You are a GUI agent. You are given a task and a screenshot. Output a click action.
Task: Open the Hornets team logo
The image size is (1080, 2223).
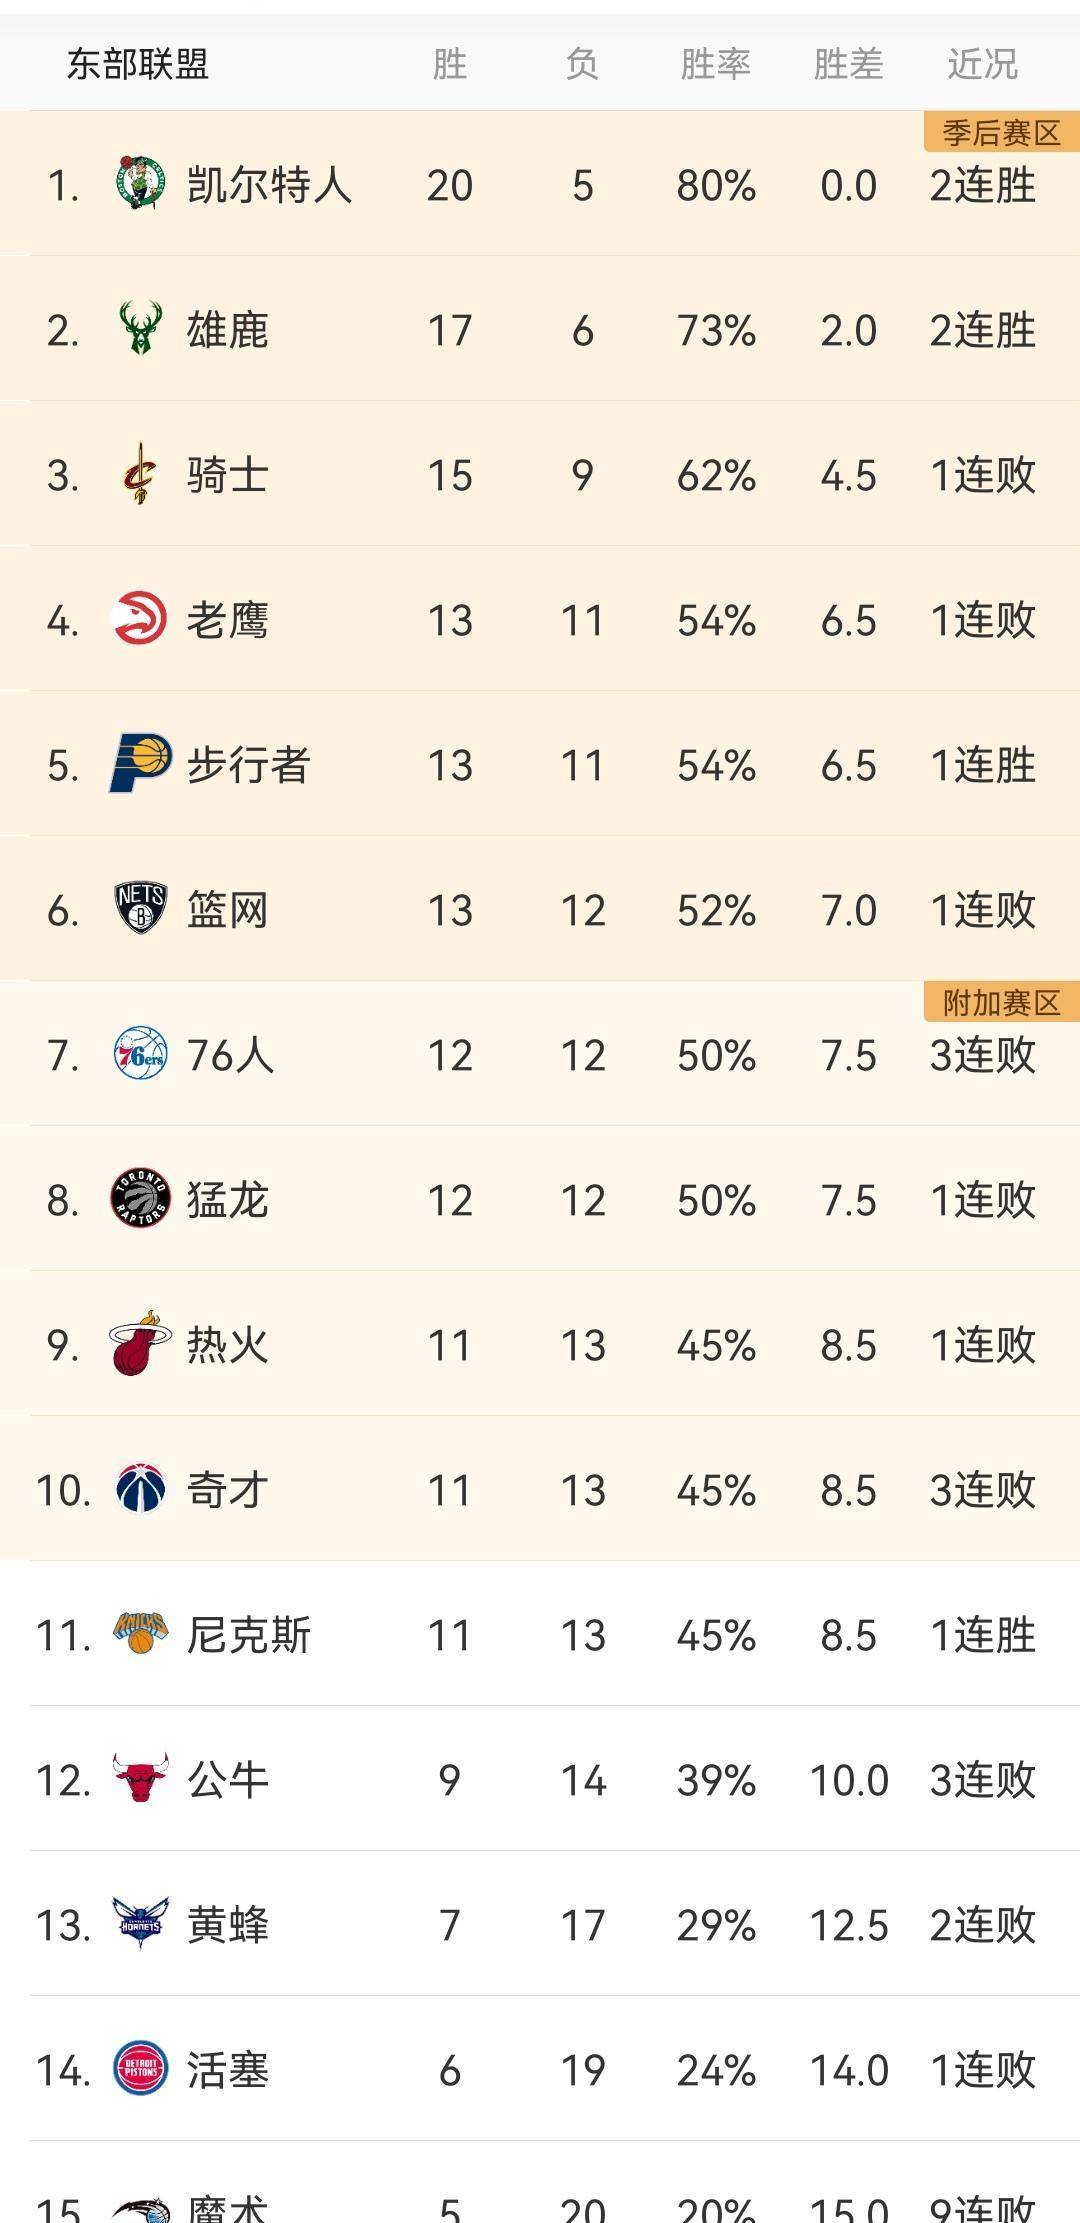click(140, 1923)
